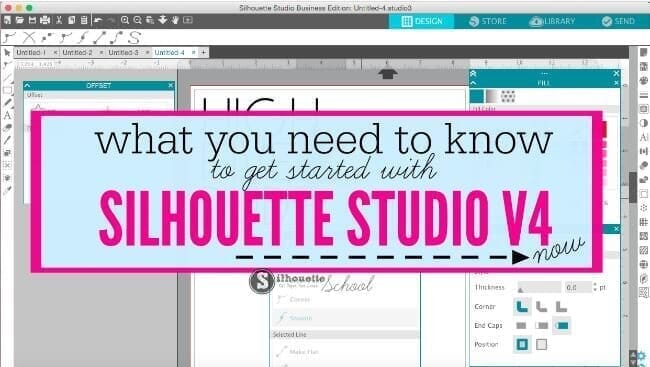Click the Paste clipboard icon
Viewport: 650px width, 367px height.
(x=84, y=20)
